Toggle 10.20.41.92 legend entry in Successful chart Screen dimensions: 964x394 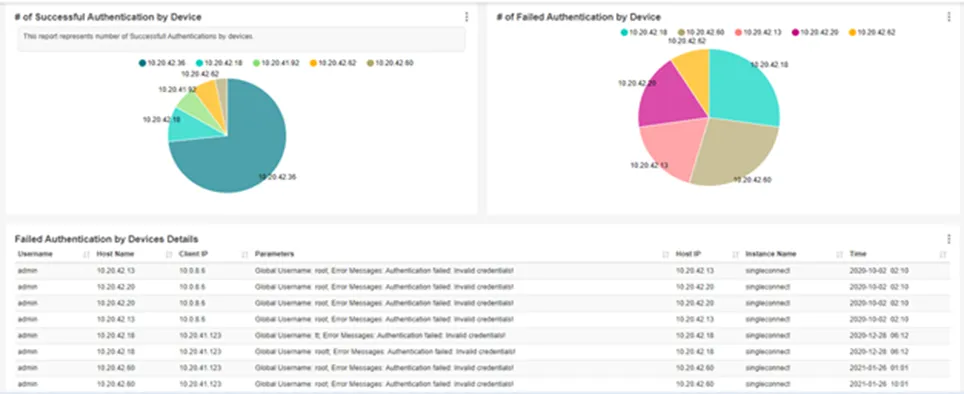pos(276,63)
